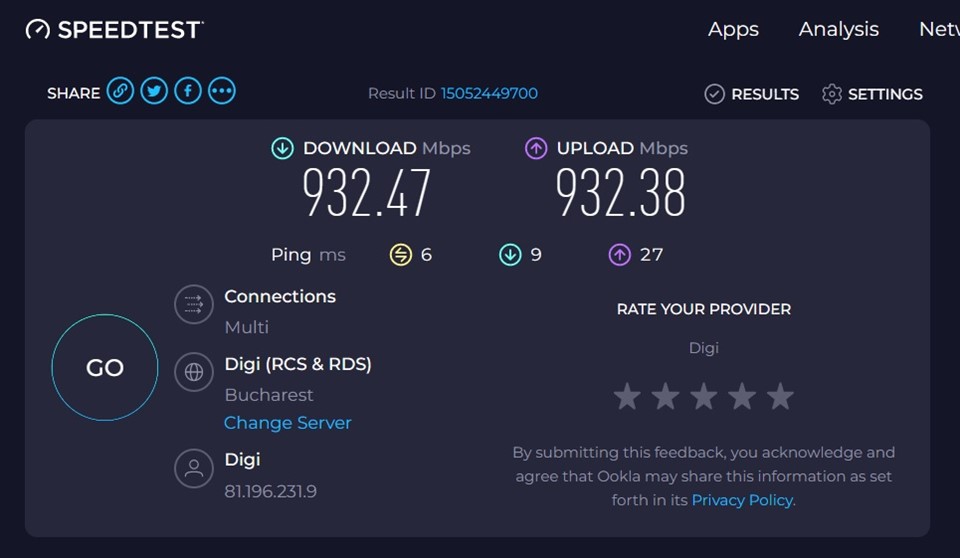Open more share options icon

click(222, 92)
